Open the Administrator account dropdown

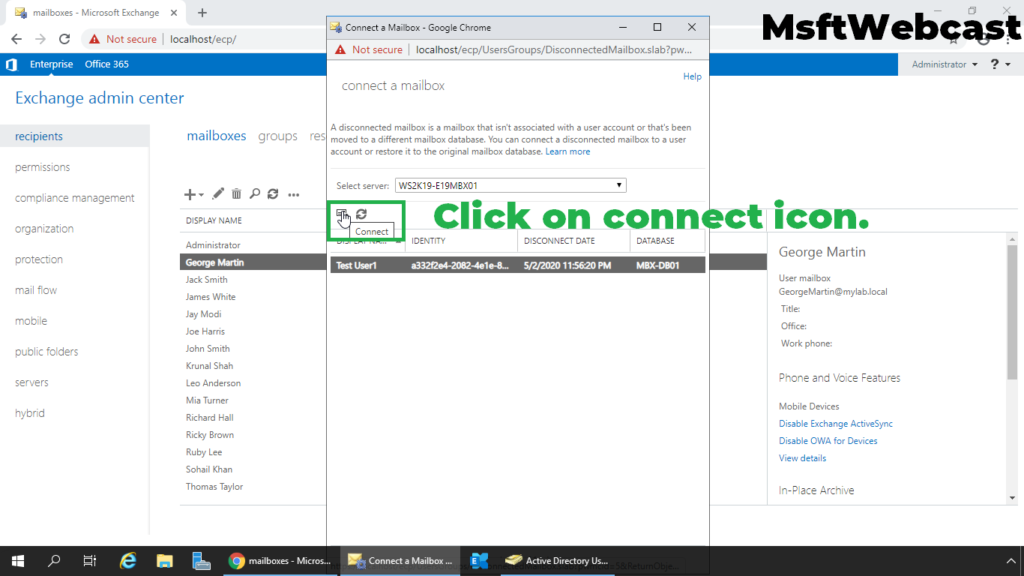coord(944,64)
